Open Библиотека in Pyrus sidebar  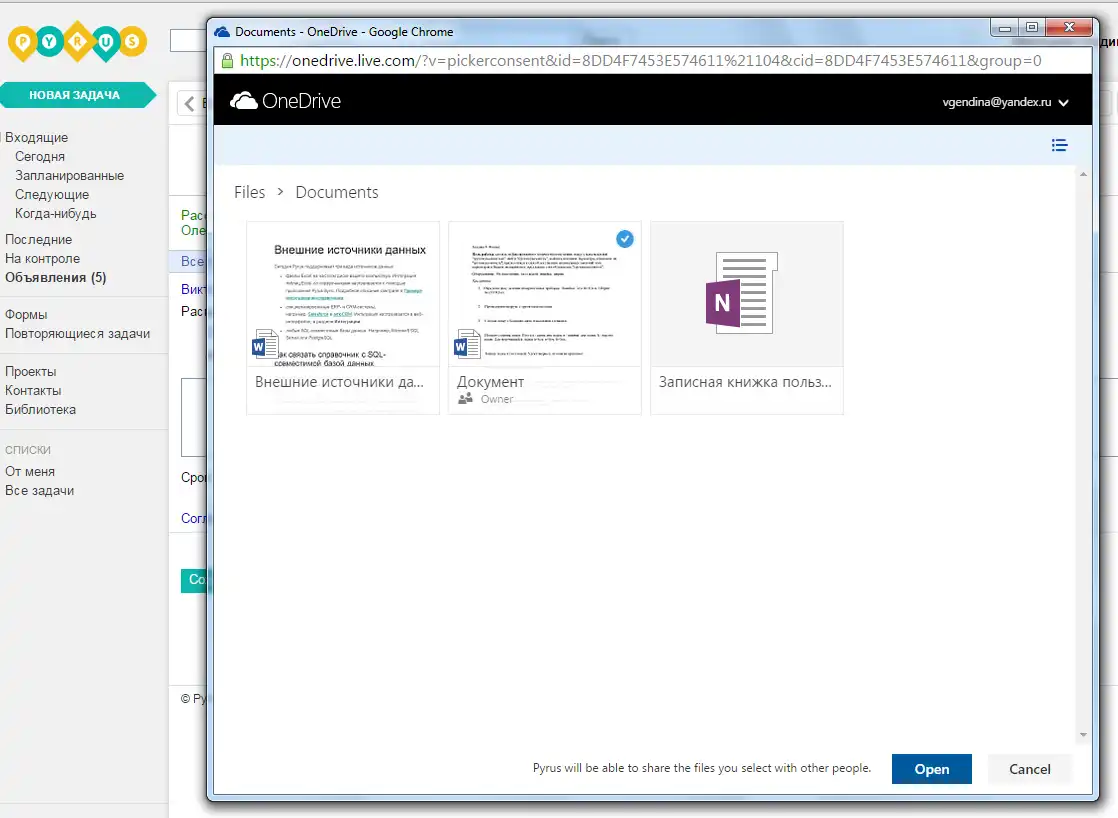[41, 409]
